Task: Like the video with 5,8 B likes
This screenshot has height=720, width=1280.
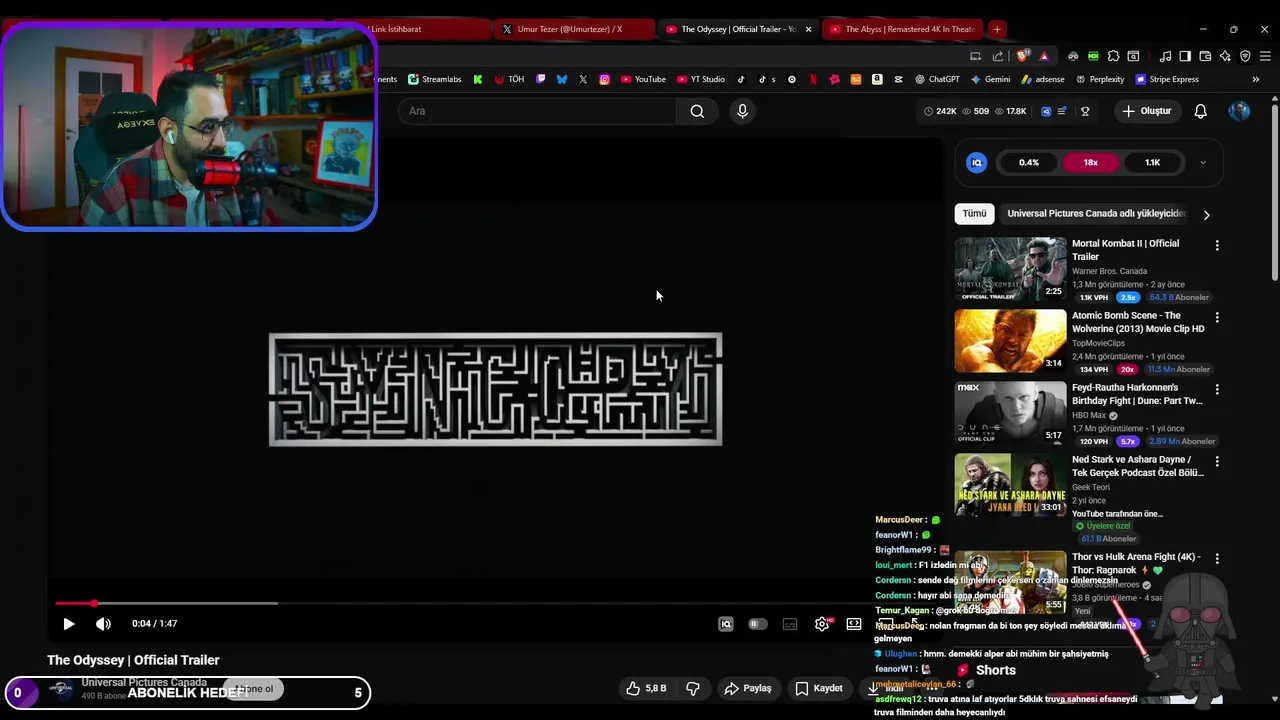Action: [x=646, y=688]
